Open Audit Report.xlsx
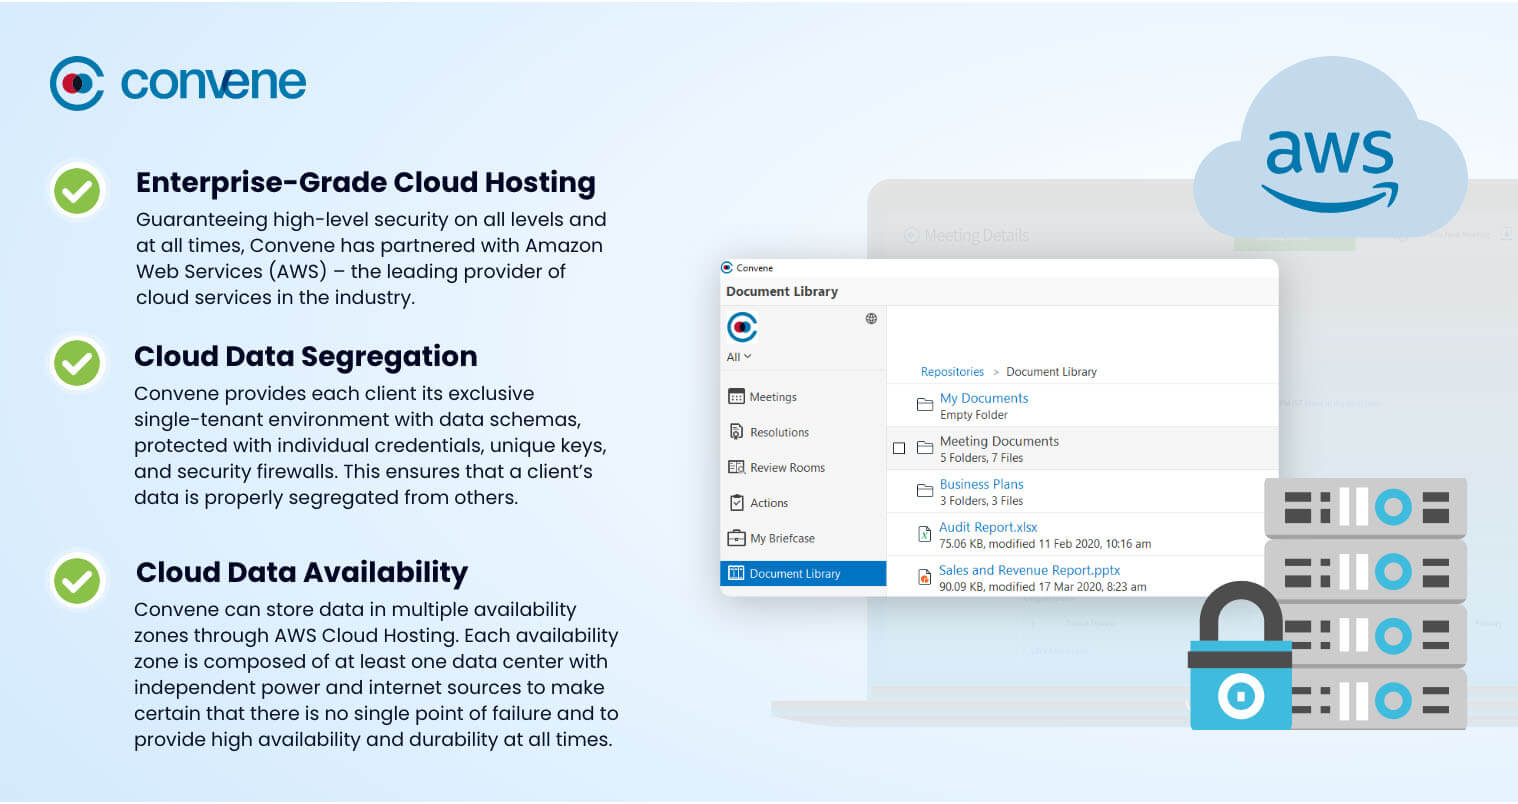This screenshot has width=1518, height=804. [x=988, y=527]
